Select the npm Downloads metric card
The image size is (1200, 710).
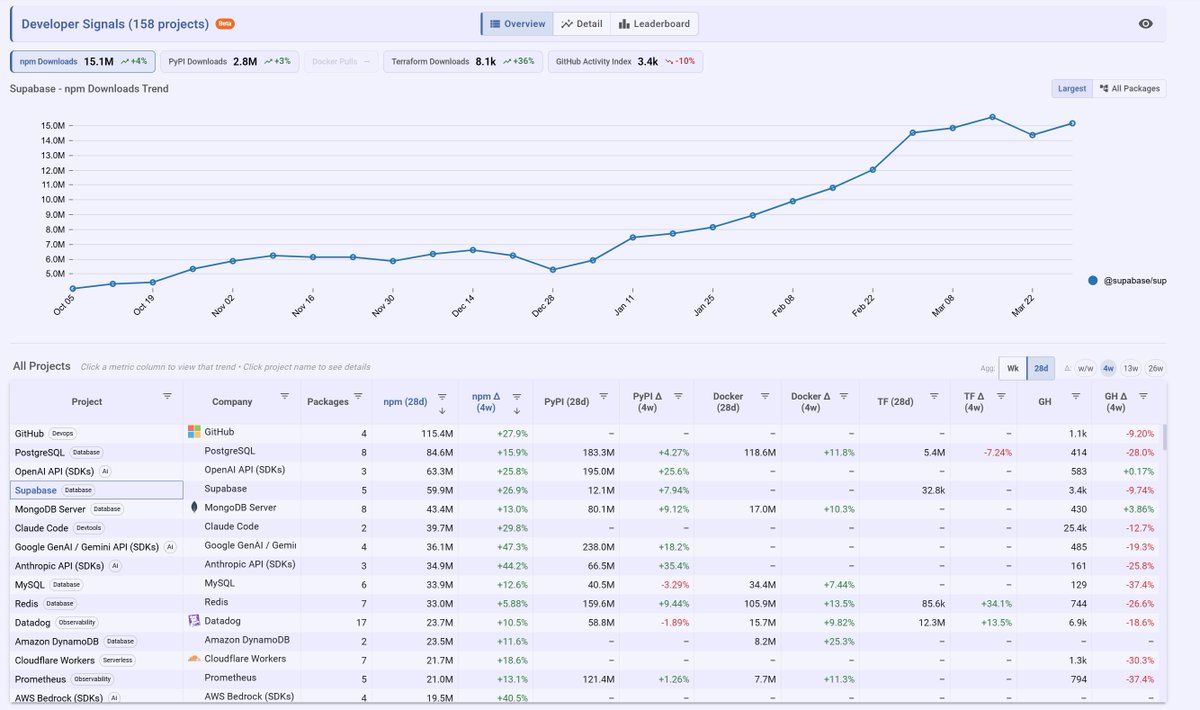click(83, 61)
